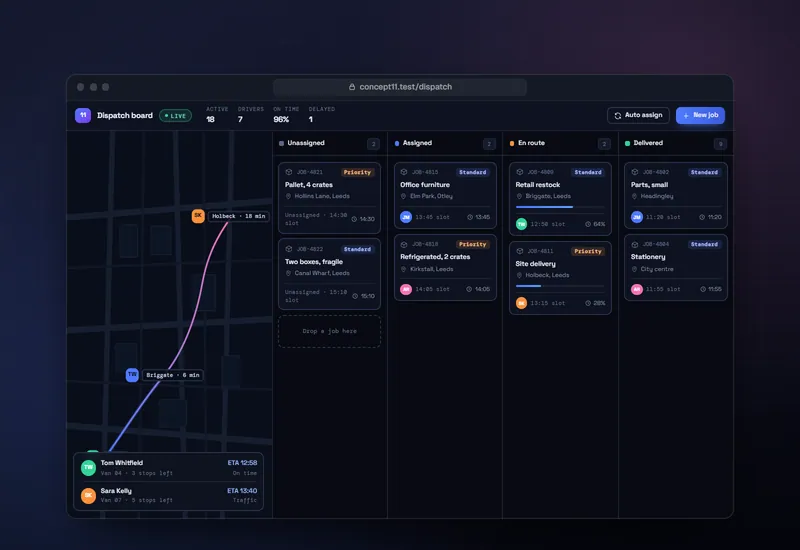Screen dimensions: 800x550
Task: Click the Sara Kelly driver name
Action: coord(116,491)
